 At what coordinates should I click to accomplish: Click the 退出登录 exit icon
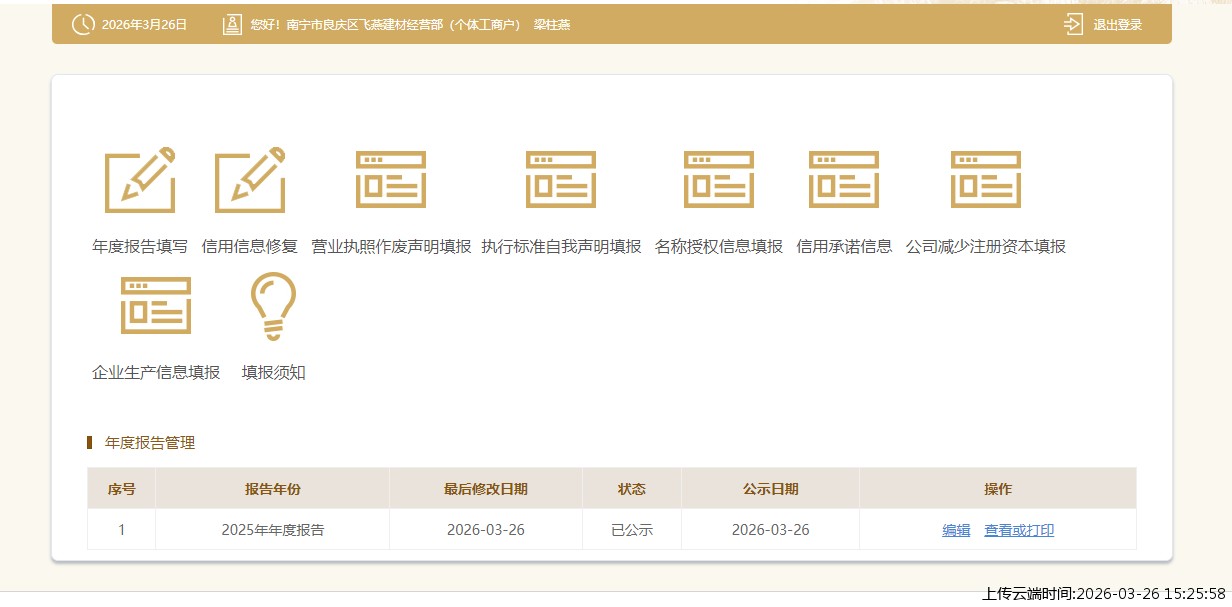pyautogui.click(x=1074, y=25)
